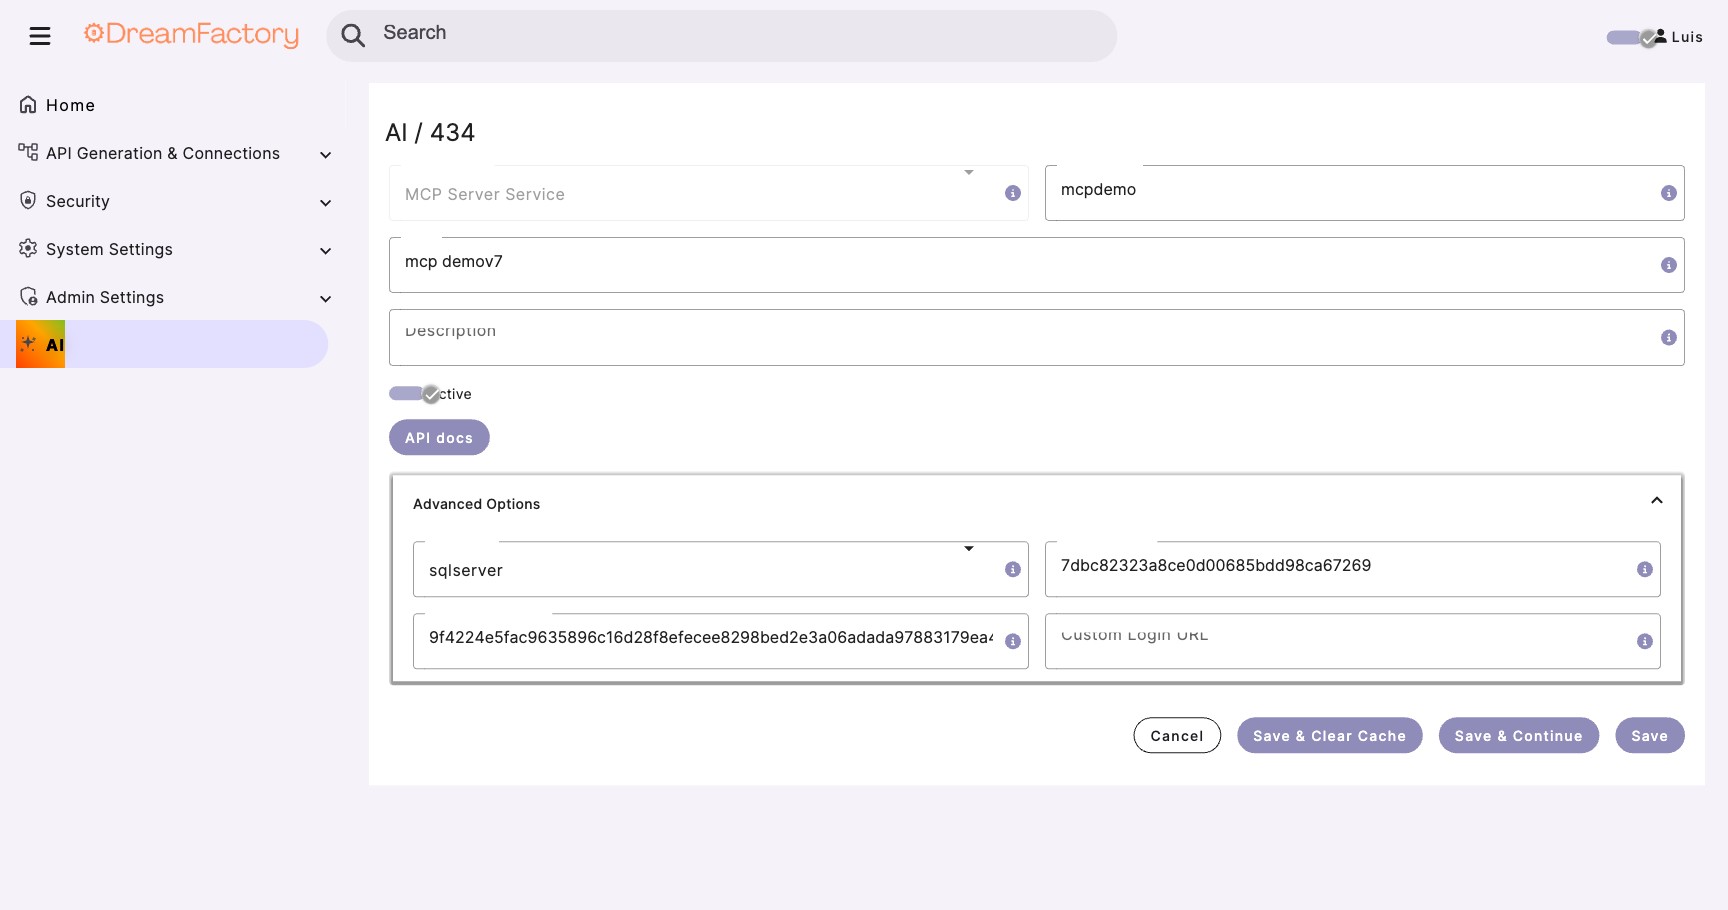The height and width of the screenshot is (910, 1728).
Task: Toggle the theme switch near Luis
Action: 1625,37
